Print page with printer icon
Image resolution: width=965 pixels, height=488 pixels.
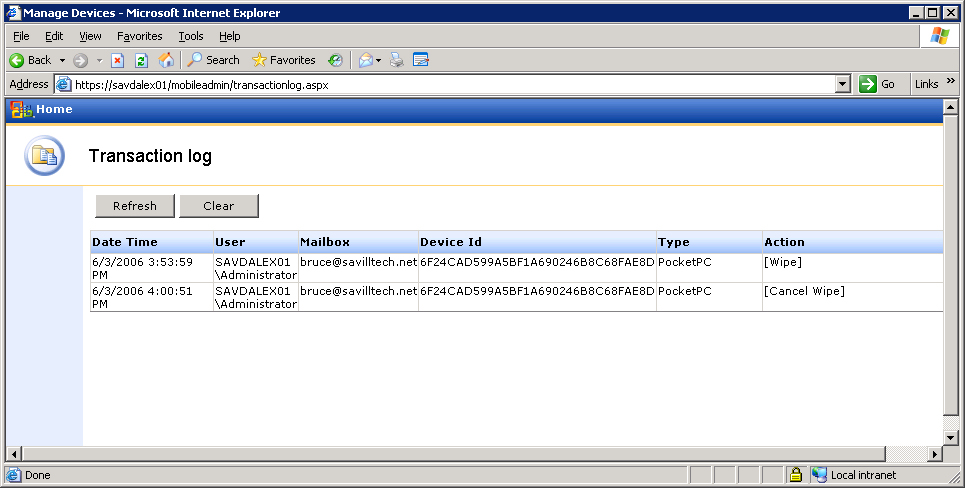tap(397, 60)
